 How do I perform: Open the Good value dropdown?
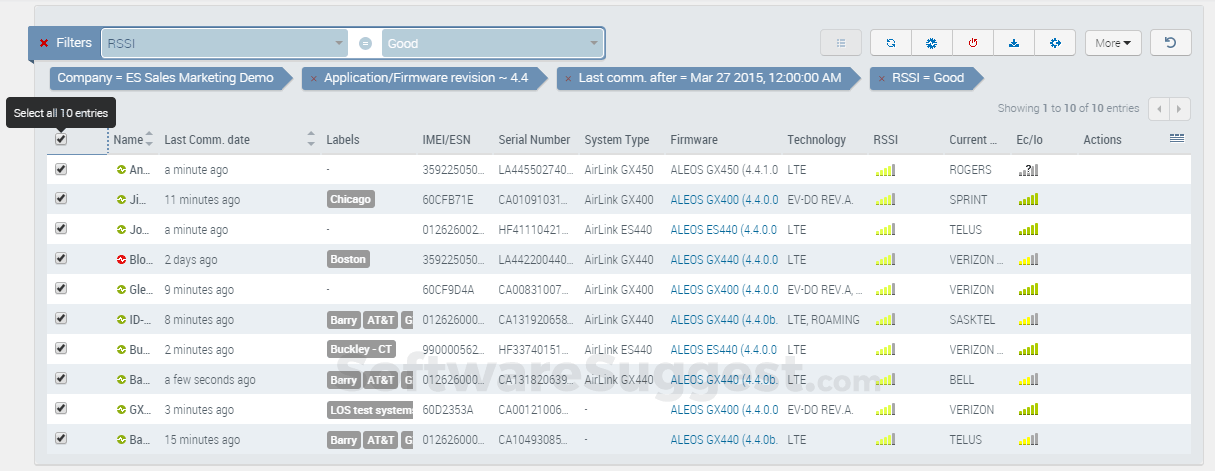click(492, 43)
